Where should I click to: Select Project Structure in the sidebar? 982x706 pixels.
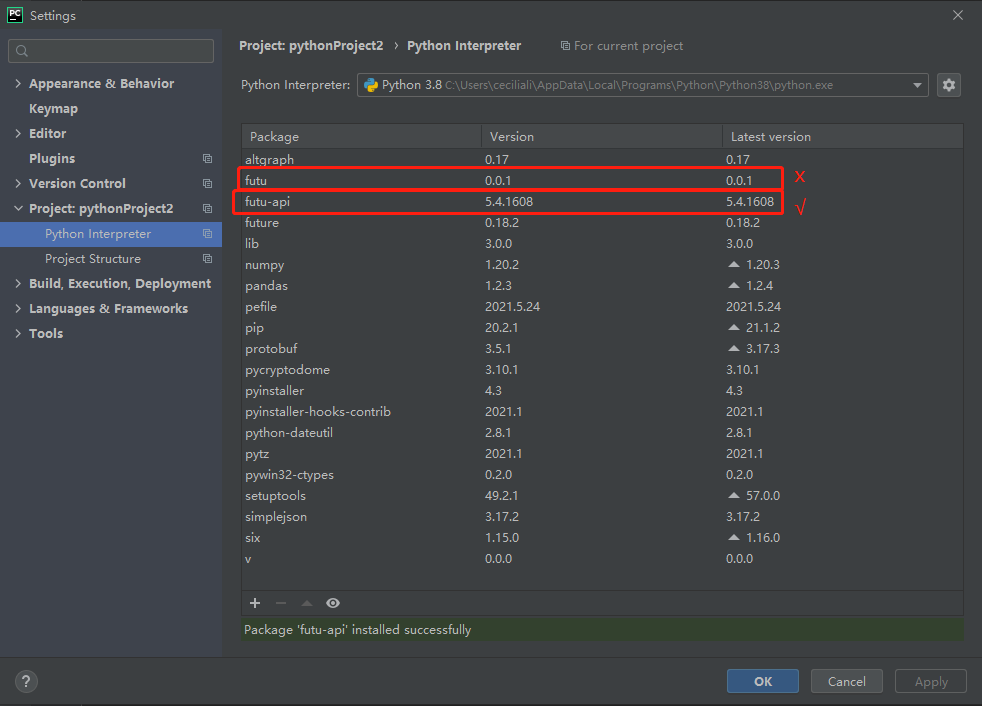point(93,259)
